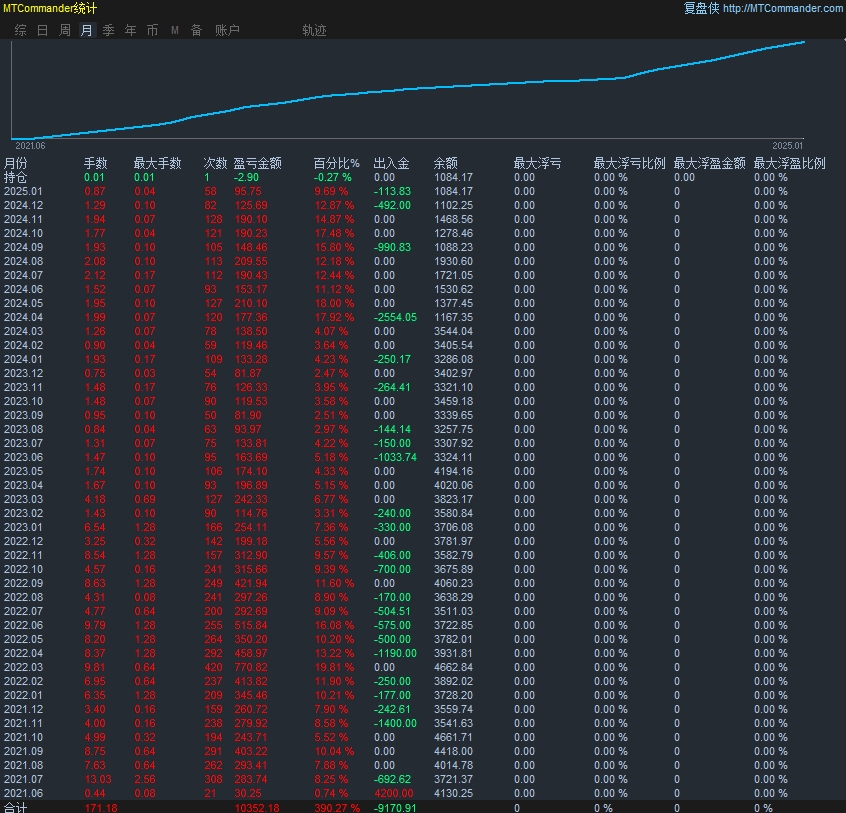Click the -990.83 withdrawal for 2024.09
Image resolution: width=846 pixels, height=813 pixels.
click(x=392, y=247)
